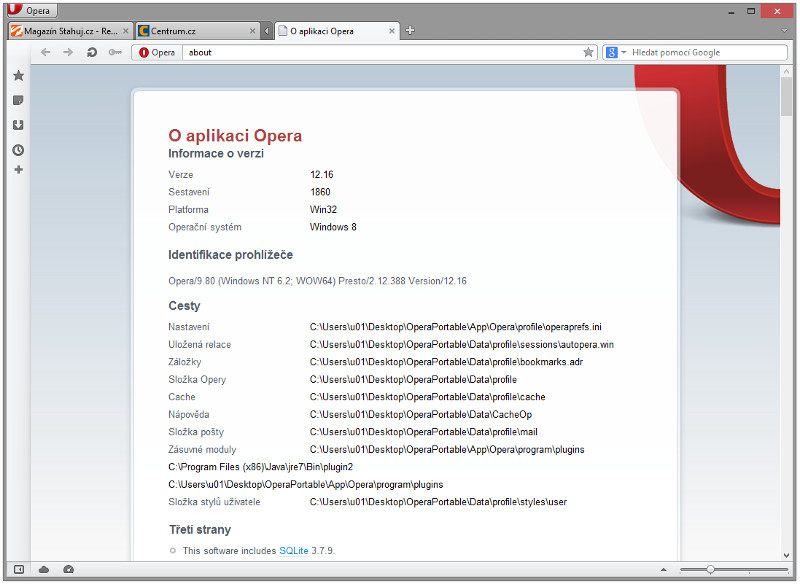Image resolution: width=800 pixels, height=584 pixels.
Task: Click the profile\mail folder path
Action: click(x=423, y=432)
